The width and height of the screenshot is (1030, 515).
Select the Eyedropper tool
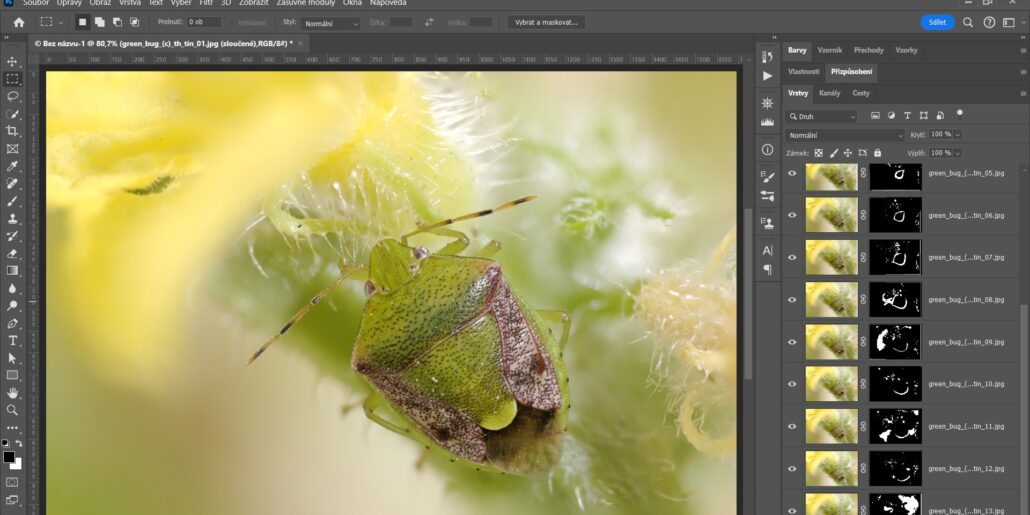pyautogui.click(x=12, y=166)
